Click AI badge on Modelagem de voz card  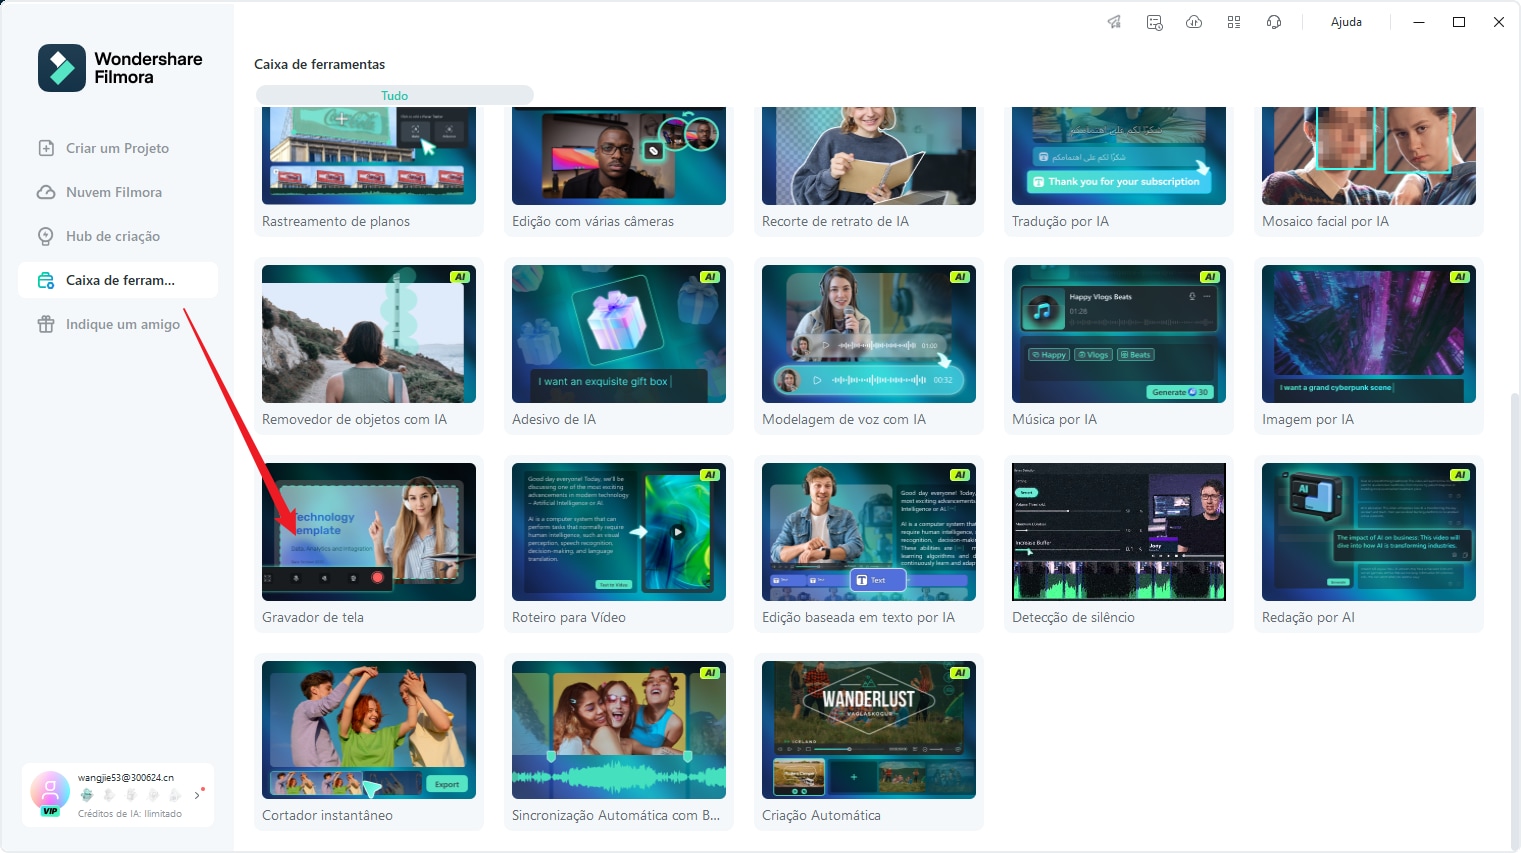point(960,277)
